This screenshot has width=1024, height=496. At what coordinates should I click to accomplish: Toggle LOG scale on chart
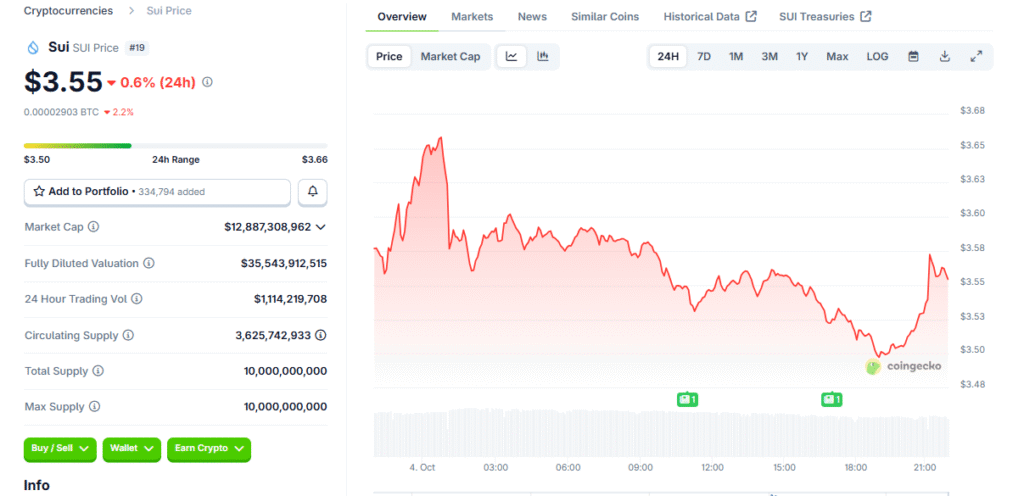pos(877,57)
